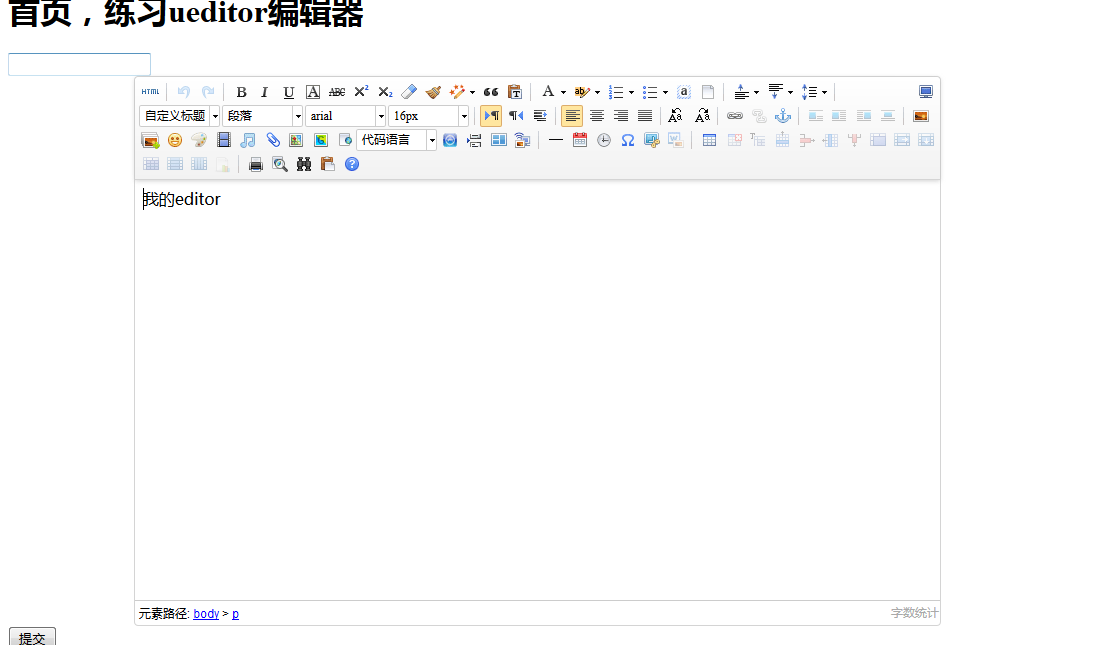Insert an unordered bullet list

[650, 92]
